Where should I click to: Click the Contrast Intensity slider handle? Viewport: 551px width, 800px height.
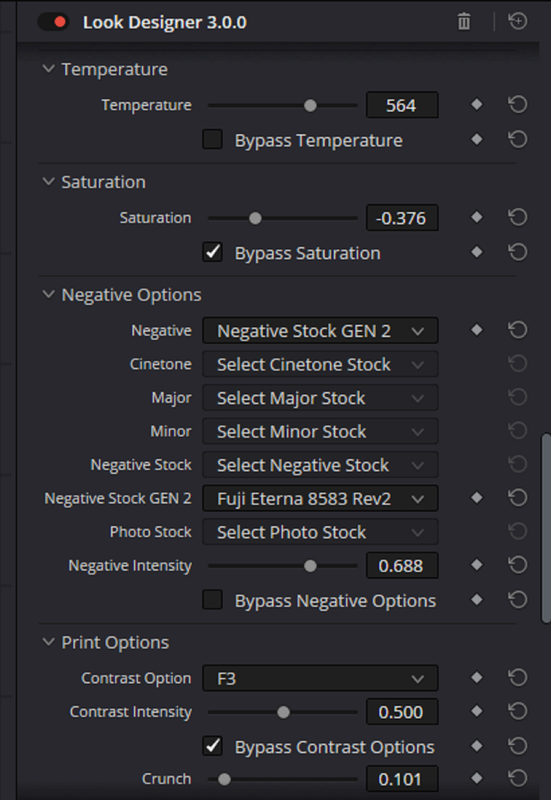[x=283, y=712]
